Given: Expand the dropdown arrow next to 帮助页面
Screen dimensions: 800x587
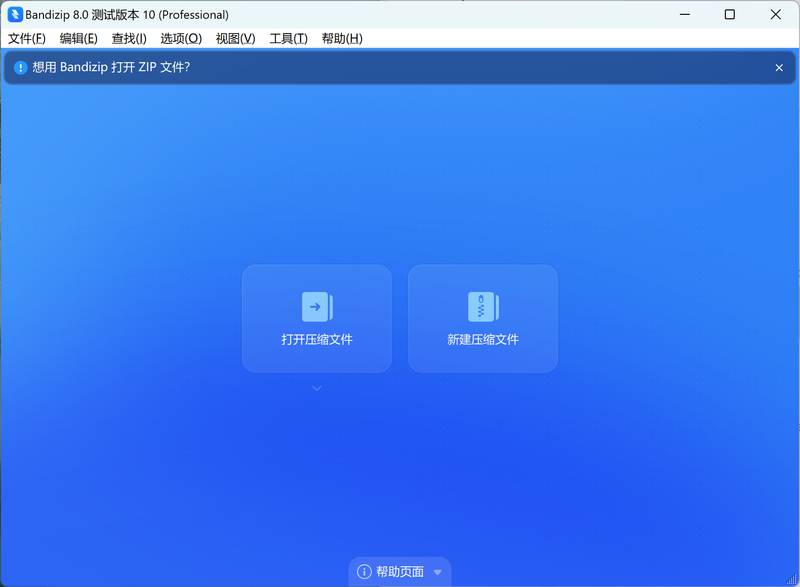Looking at the screenshot, I should [x=438, y=572].
